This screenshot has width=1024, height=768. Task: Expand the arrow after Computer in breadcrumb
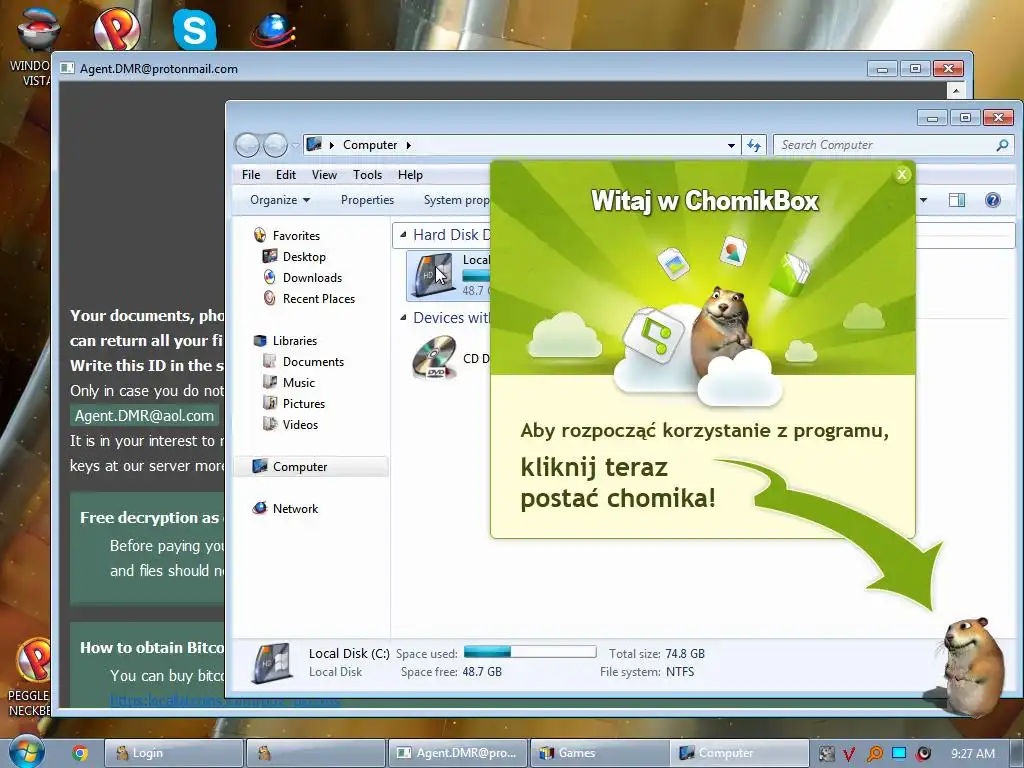[x=409, y=145]
